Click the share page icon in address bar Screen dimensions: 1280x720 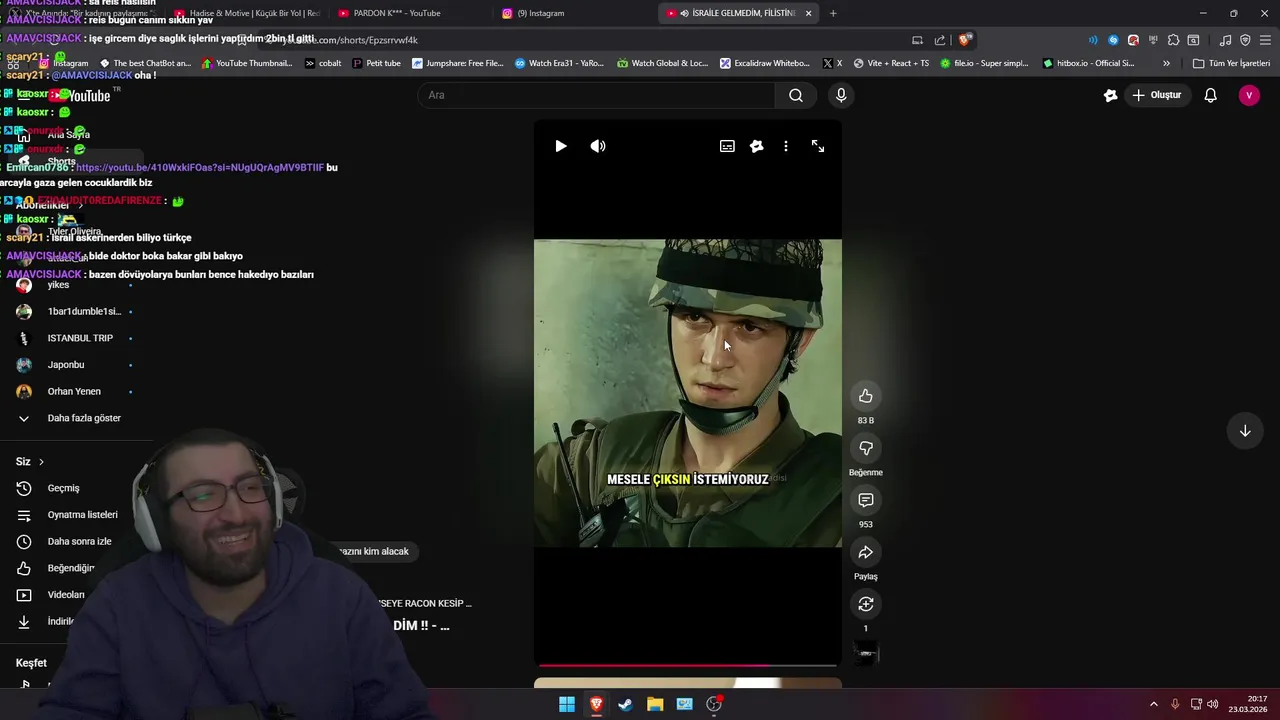tap(940, 40)
